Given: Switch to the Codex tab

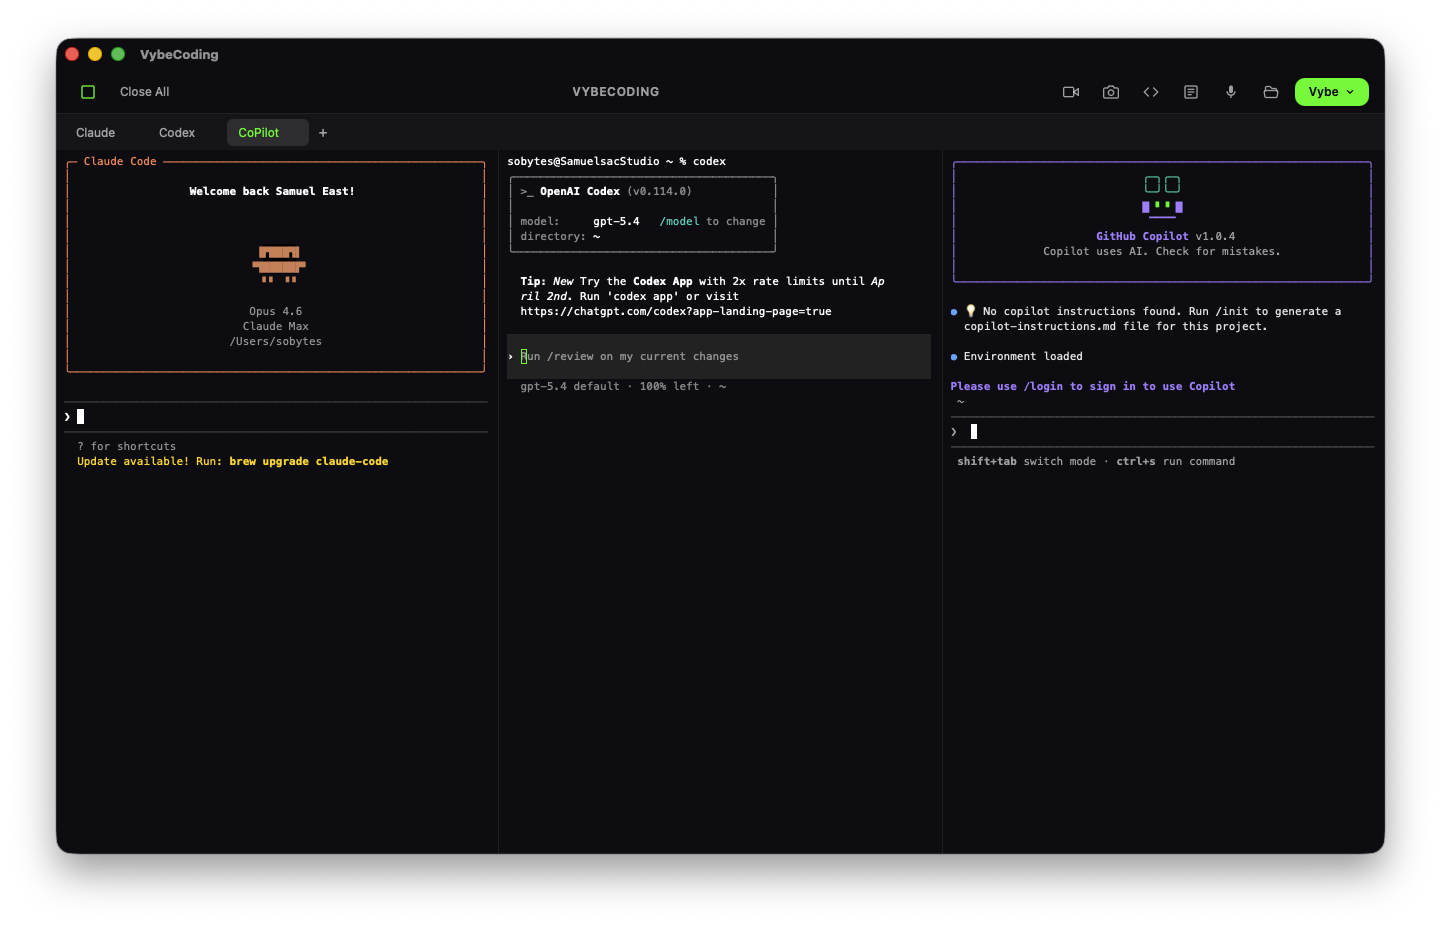Looking at the screenshot, I should point(176,132).
